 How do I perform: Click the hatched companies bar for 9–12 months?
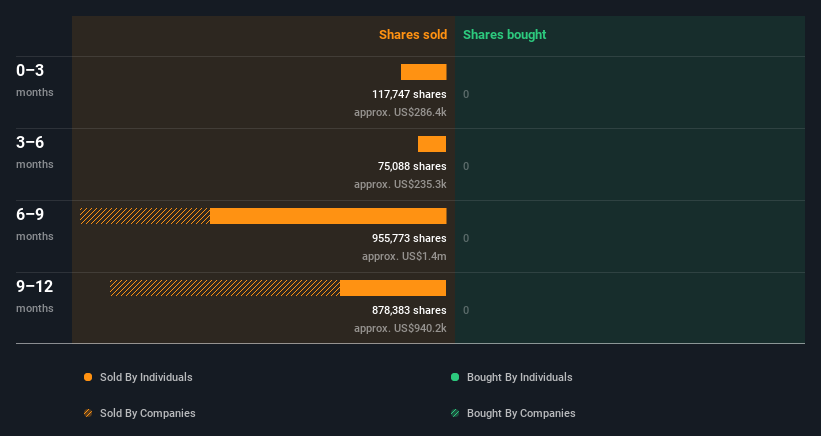click(x=225, y=288)
